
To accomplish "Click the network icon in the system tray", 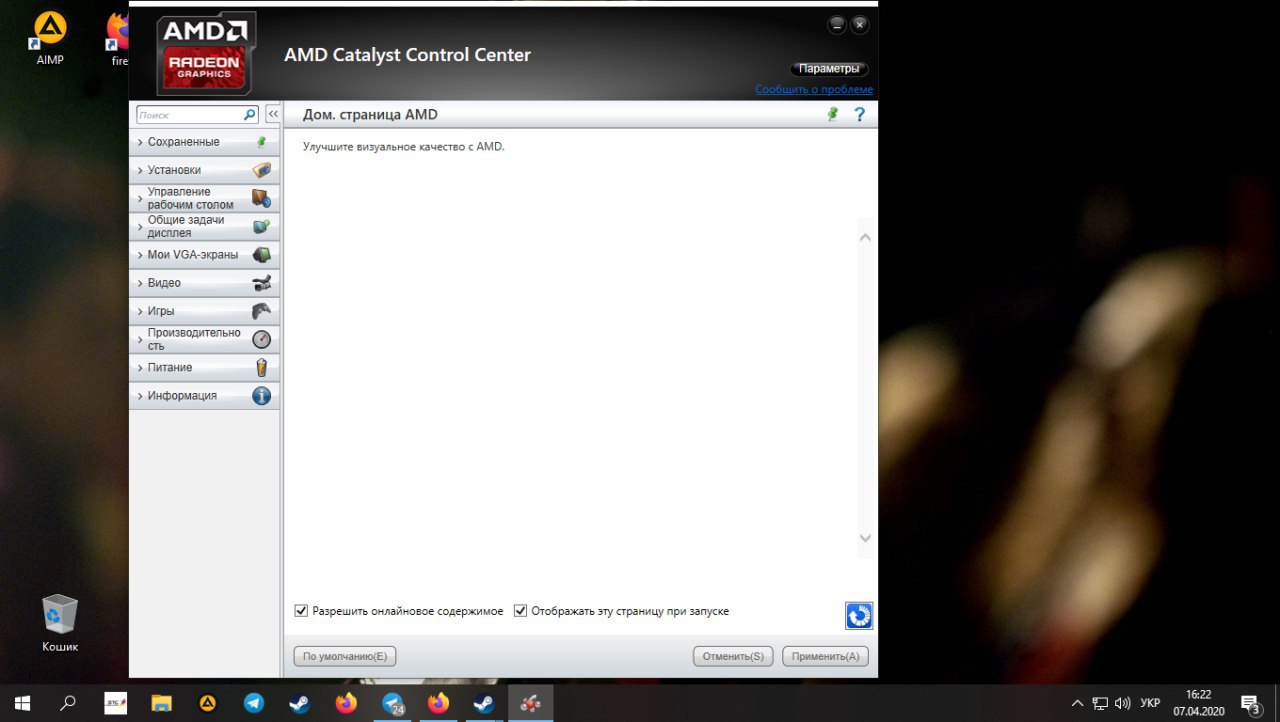I will (1100, 703).
